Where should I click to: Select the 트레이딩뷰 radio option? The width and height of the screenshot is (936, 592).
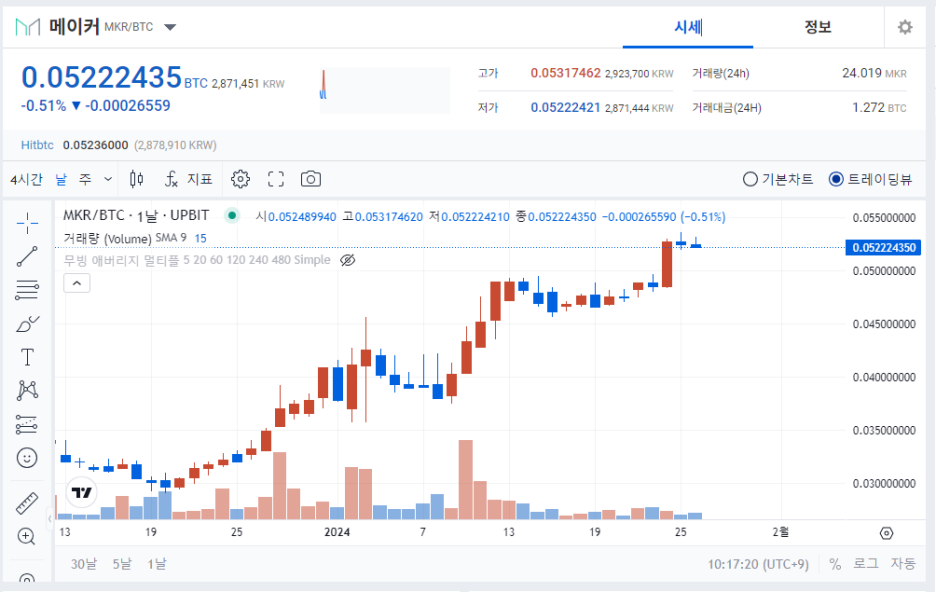point(870,179)
